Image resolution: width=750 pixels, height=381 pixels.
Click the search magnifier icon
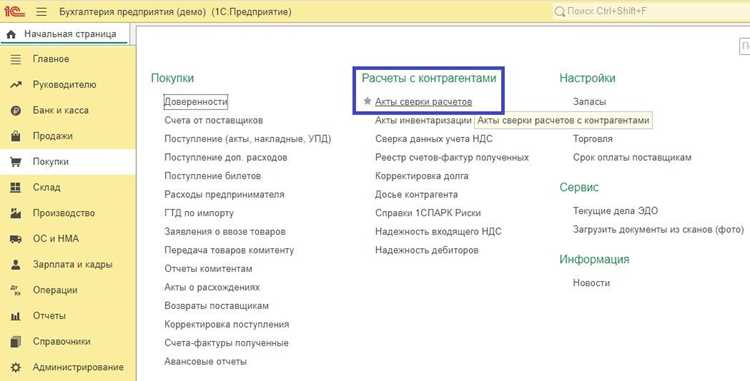click(x=559, y=11)
